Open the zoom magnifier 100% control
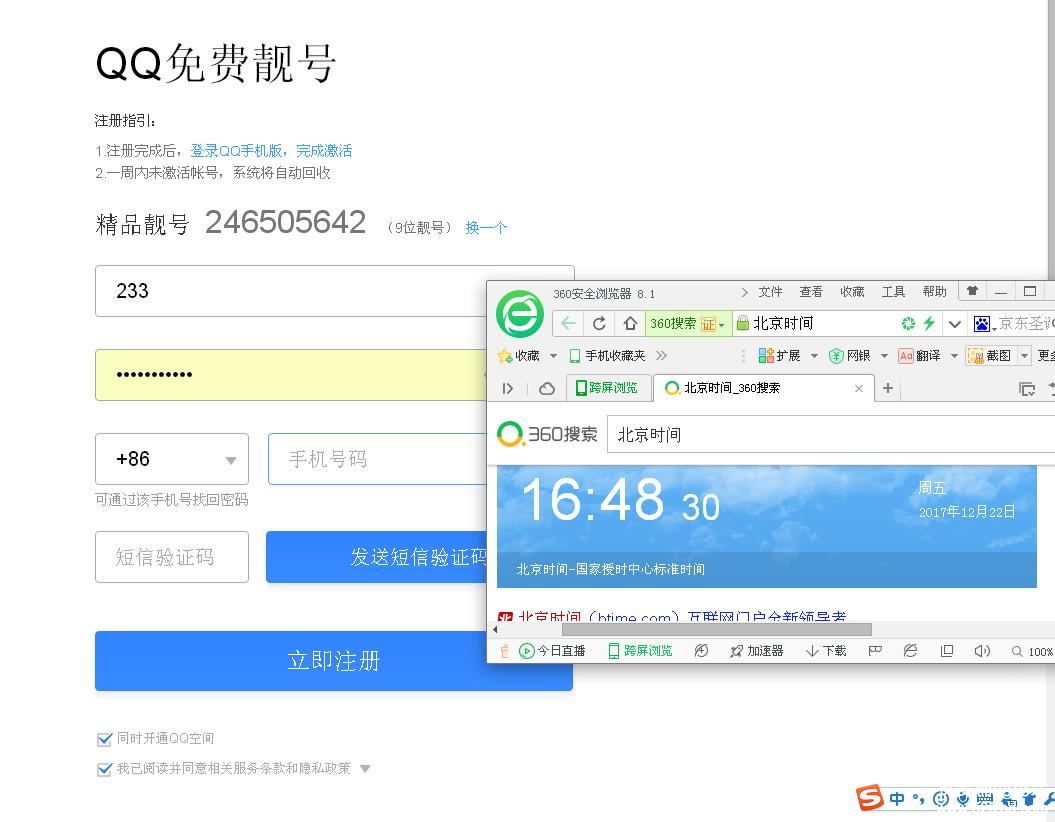 (1032, 651)
